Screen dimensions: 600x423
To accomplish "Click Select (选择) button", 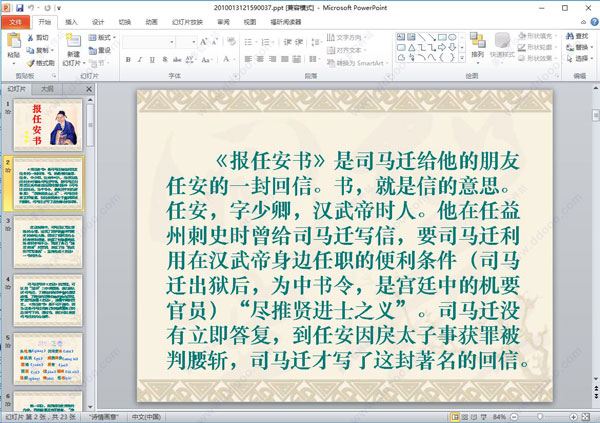I will [x=580, y=58].
